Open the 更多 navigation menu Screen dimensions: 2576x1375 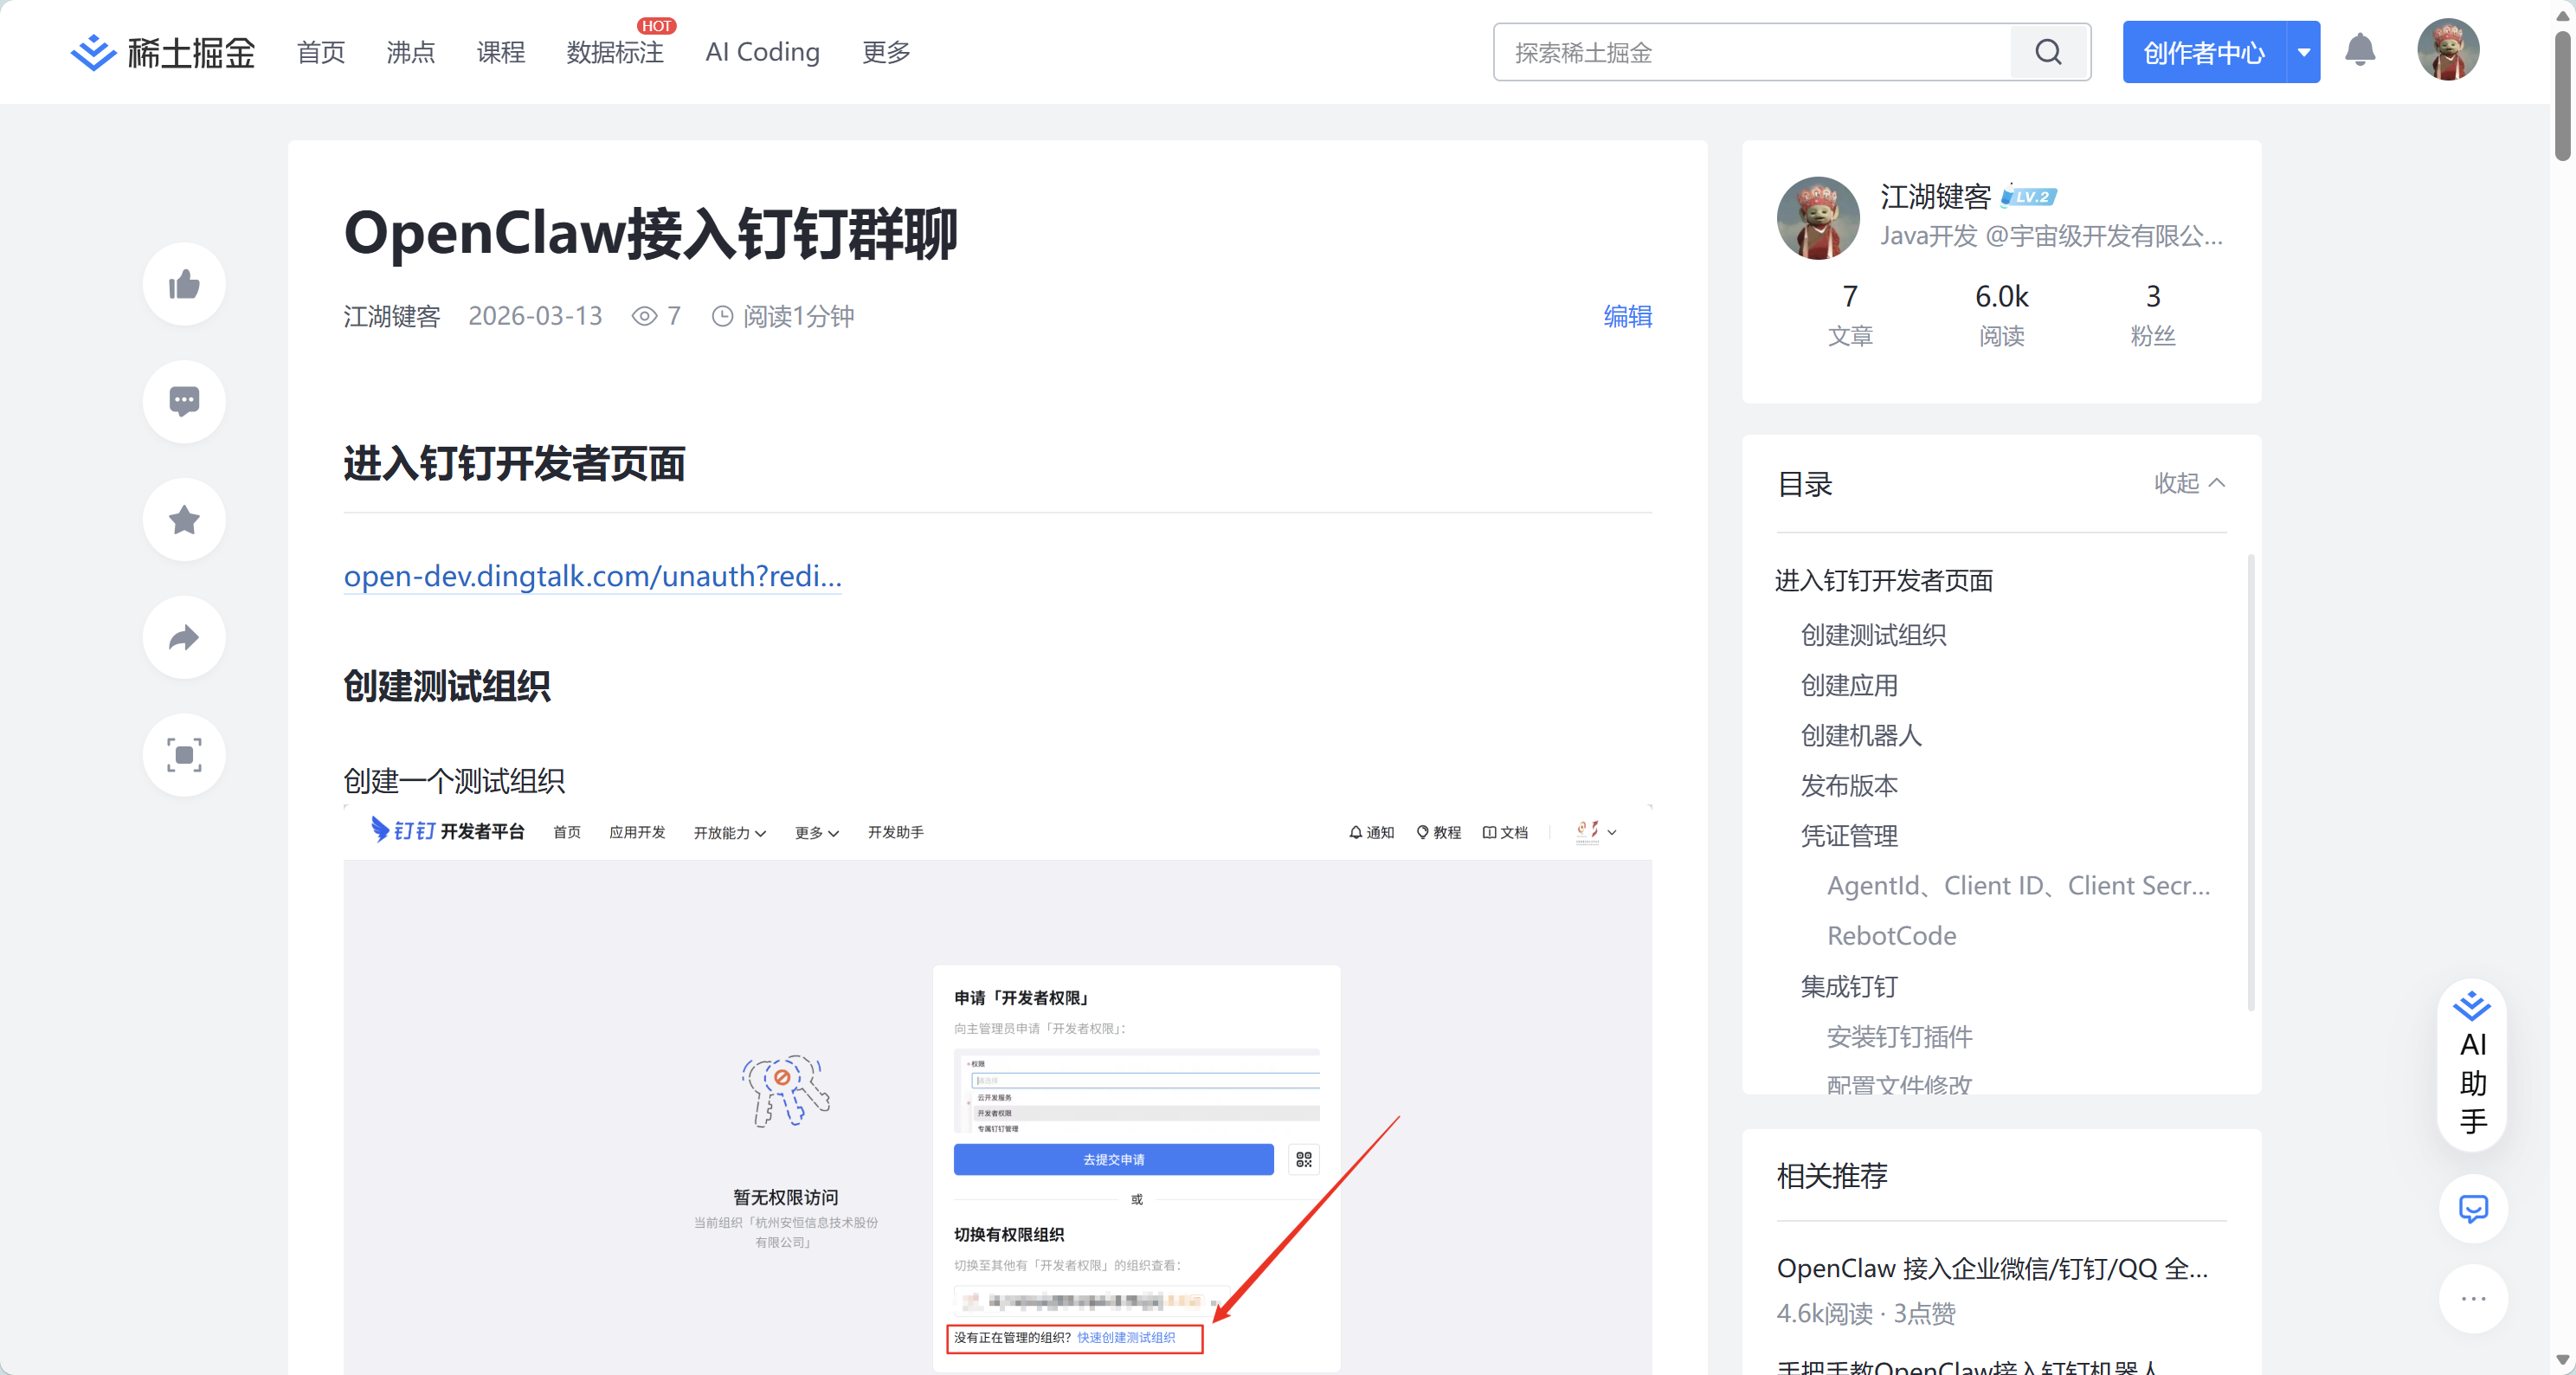(x=886, y=52)
